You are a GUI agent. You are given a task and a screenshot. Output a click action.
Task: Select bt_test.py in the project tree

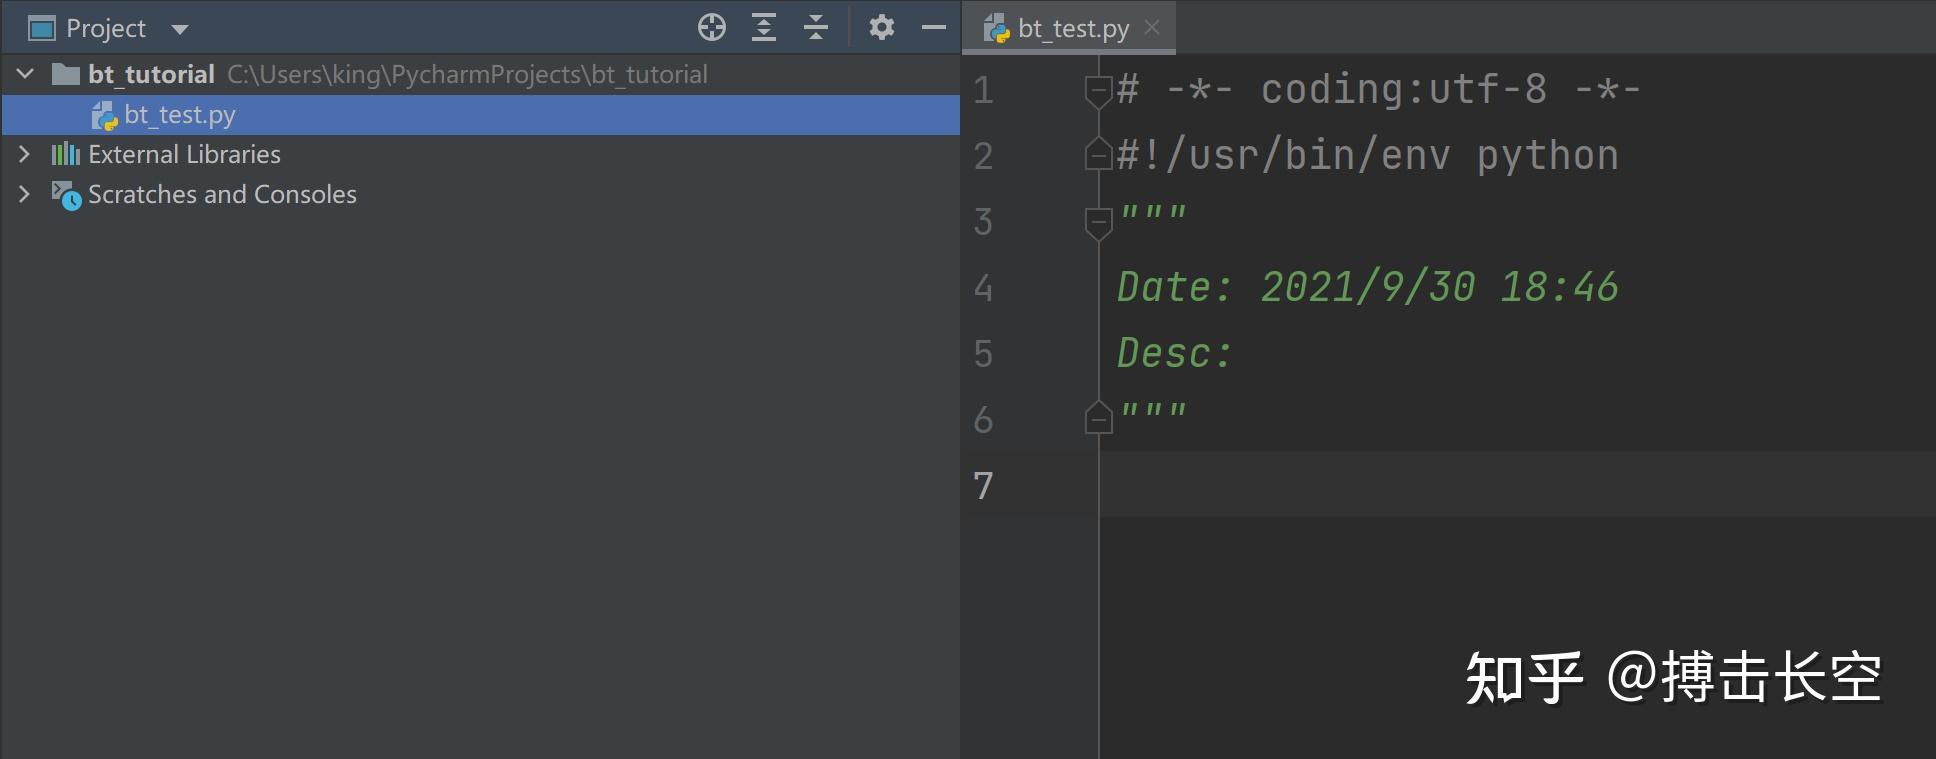tap(180, 115)
